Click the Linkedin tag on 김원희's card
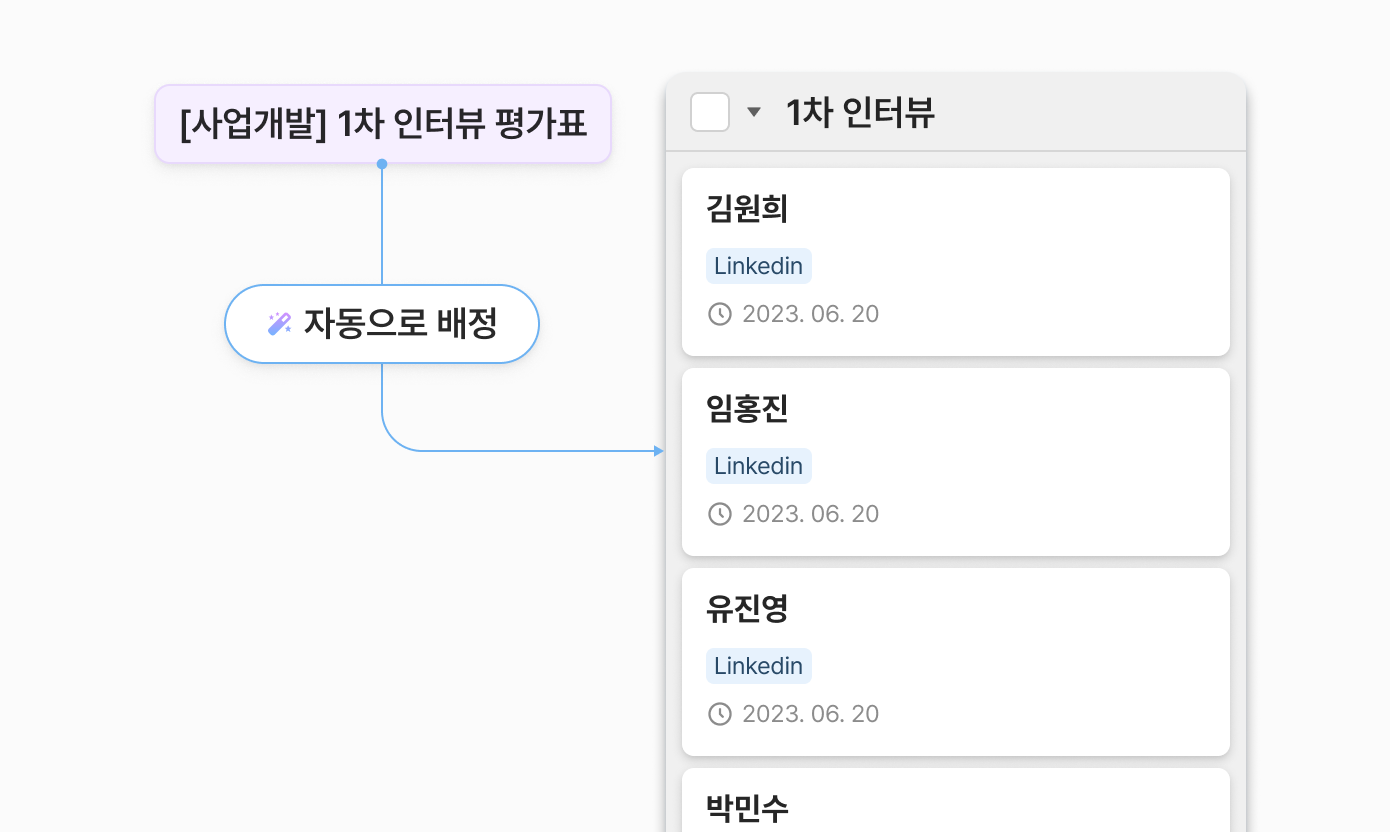The width and height of the screenshot is (1390, 832). [x=758, y=266]
